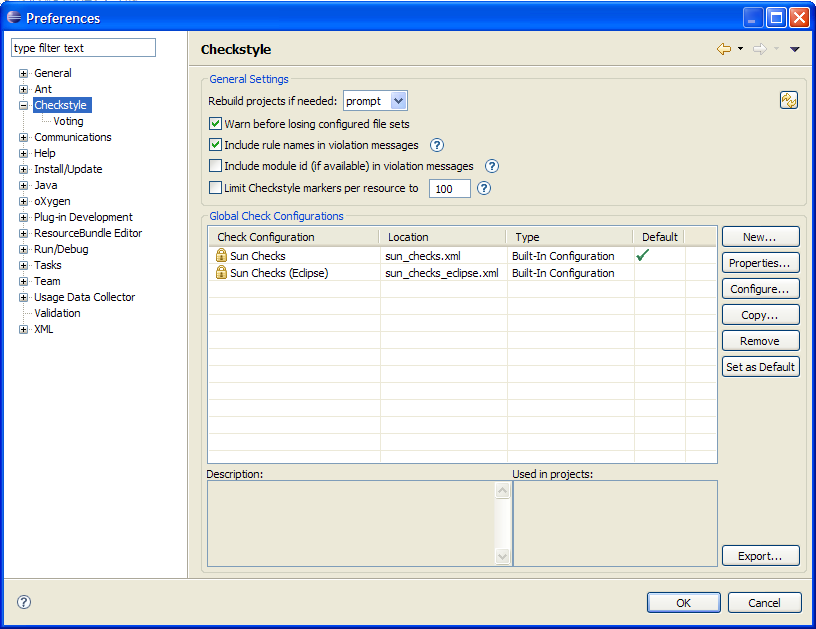
Task: Expand the General tree node
Action: 23,73
